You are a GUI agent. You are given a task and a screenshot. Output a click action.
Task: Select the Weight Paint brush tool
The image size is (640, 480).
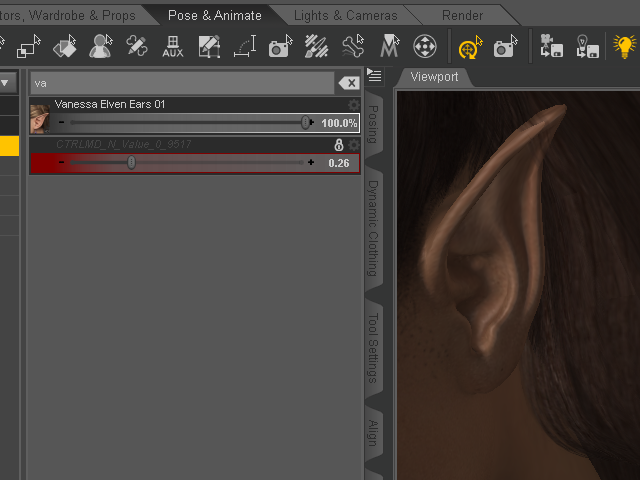click(x=317, y=46)
